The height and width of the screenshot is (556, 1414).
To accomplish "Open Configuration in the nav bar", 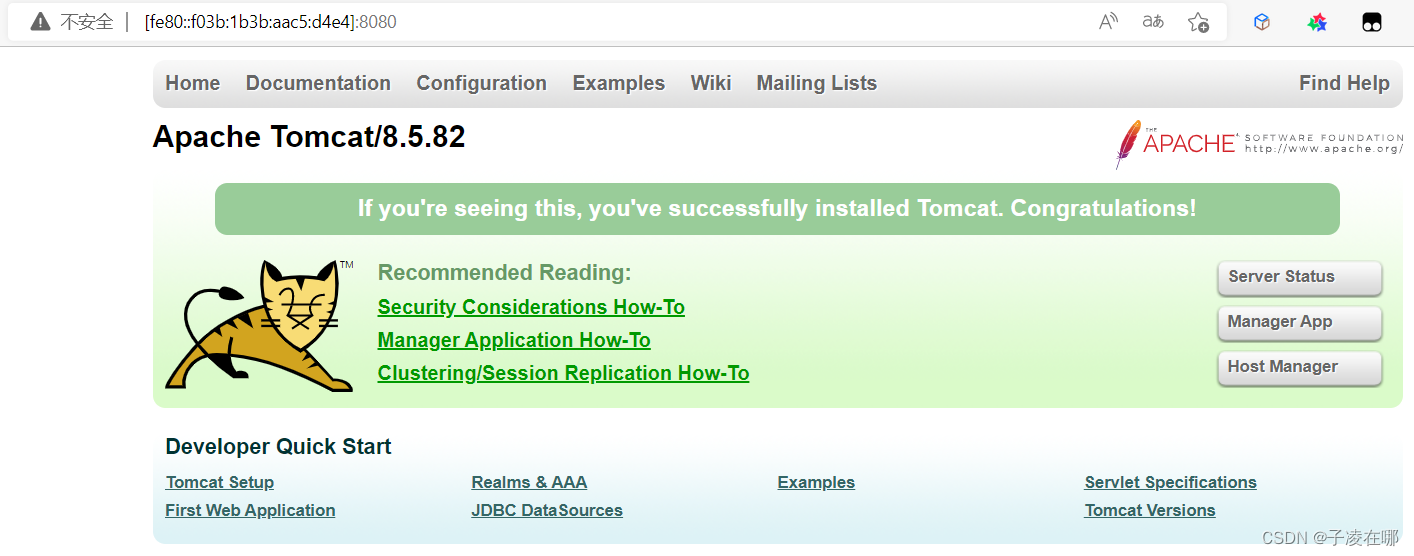I will pyautogui.click(x=481, y=83).
